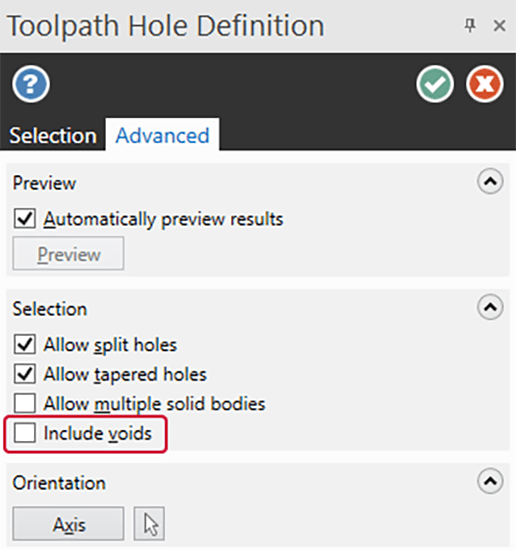Collapse the Selection section chevron

click(x=490, y=307)
